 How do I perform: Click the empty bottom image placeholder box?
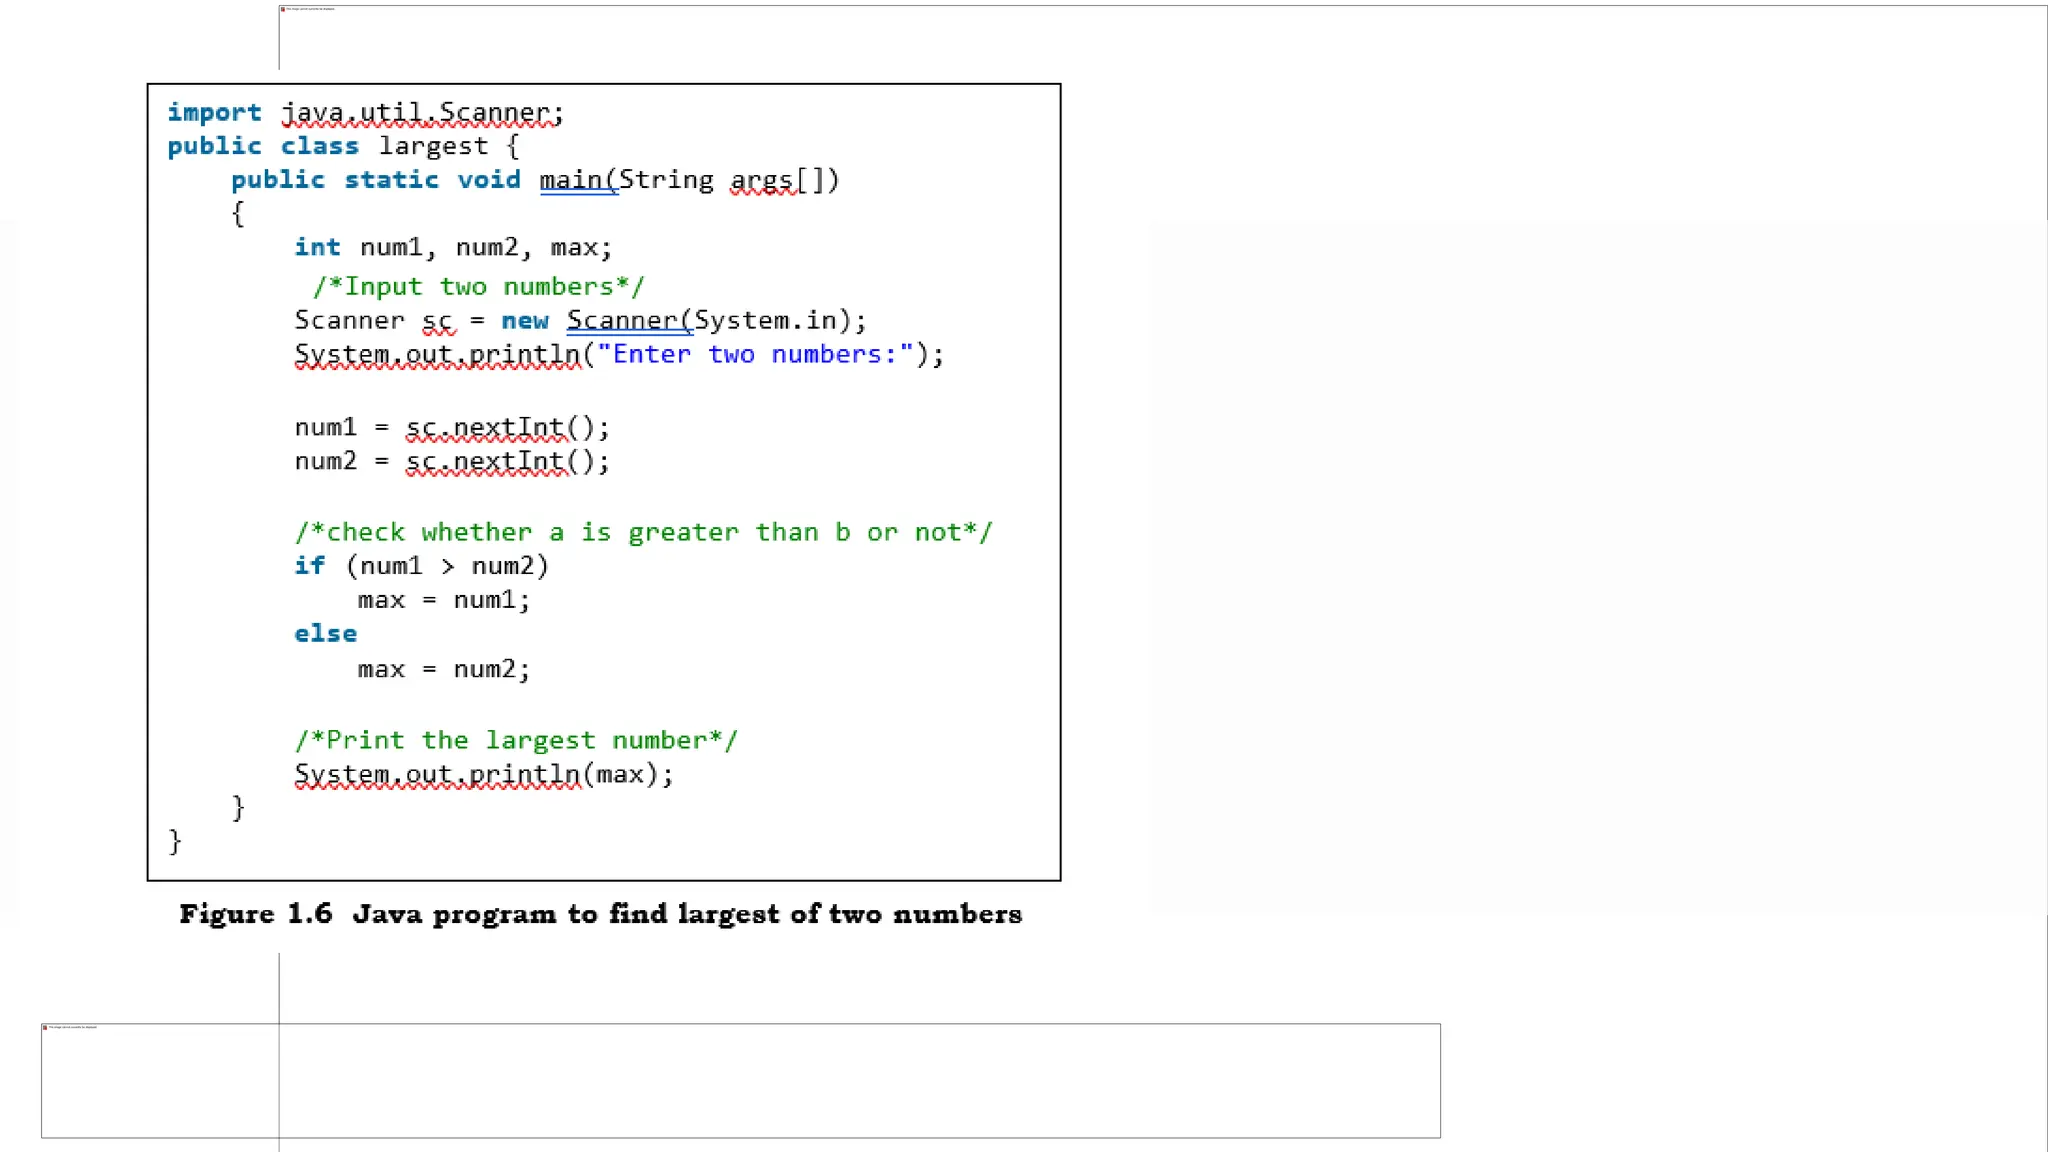point(740,1081)
